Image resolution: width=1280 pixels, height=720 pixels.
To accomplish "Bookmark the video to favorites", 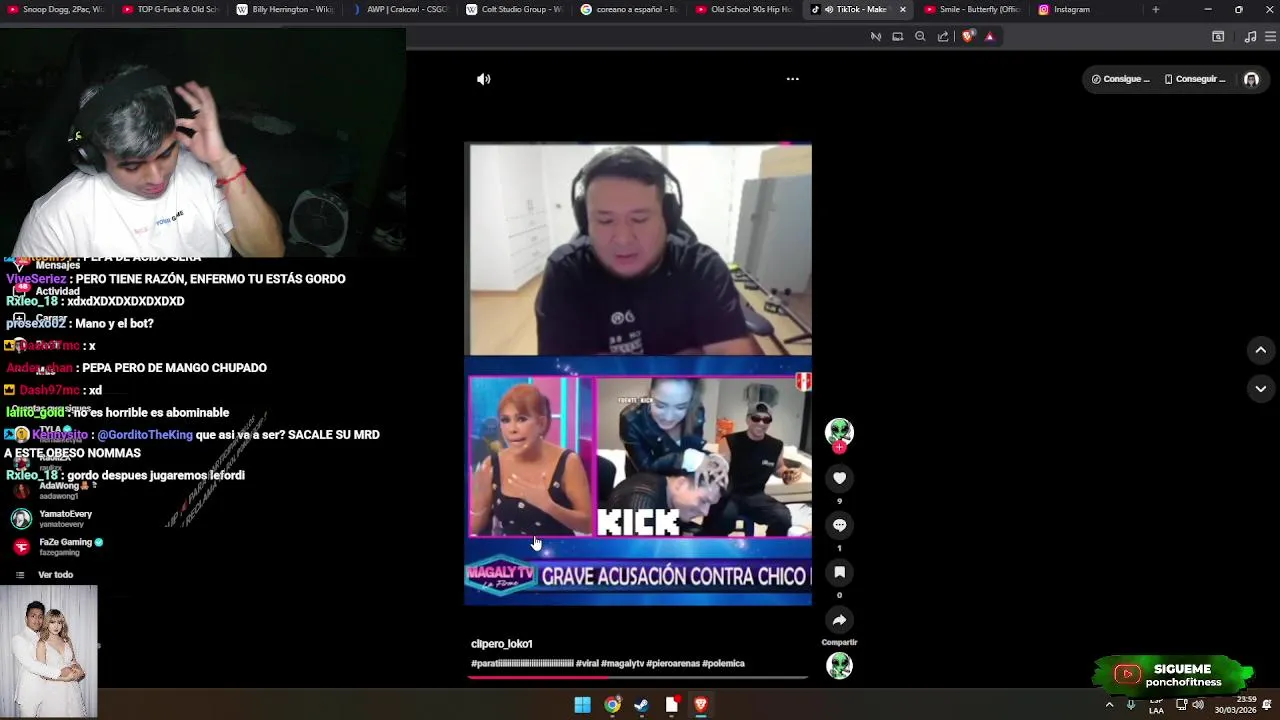I will click(x=839, y=572).
